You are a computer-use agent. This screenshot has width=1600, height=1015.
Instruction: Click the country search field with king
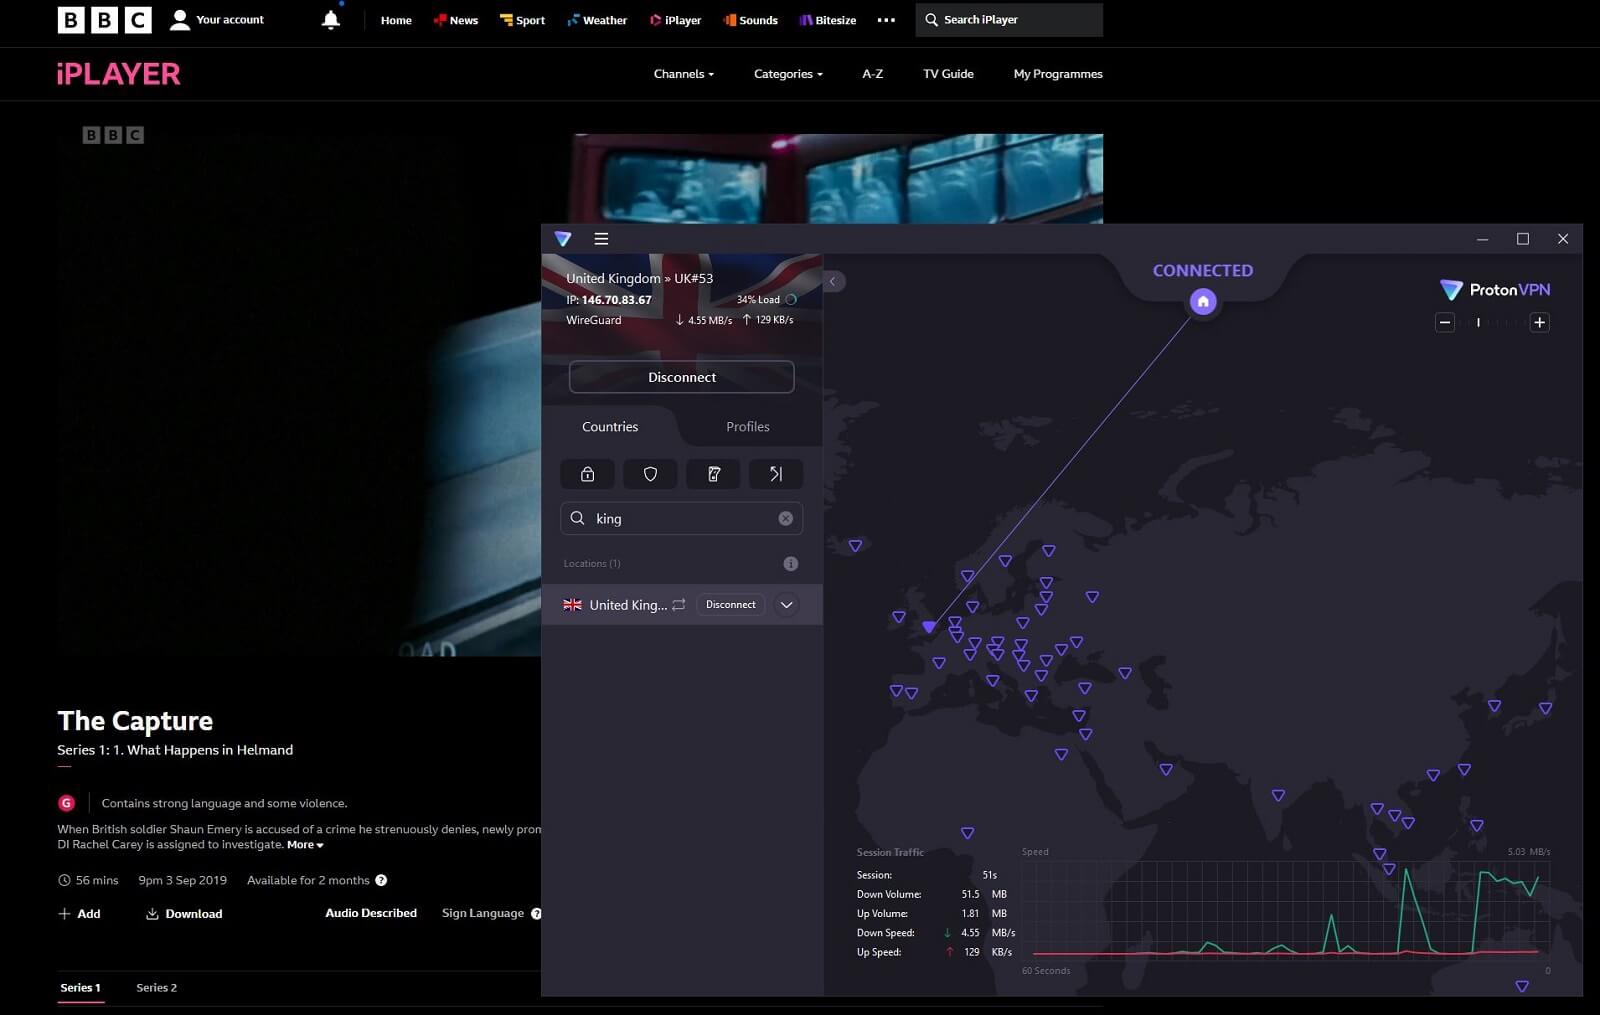pyautogui.click(x=682, y=519)
